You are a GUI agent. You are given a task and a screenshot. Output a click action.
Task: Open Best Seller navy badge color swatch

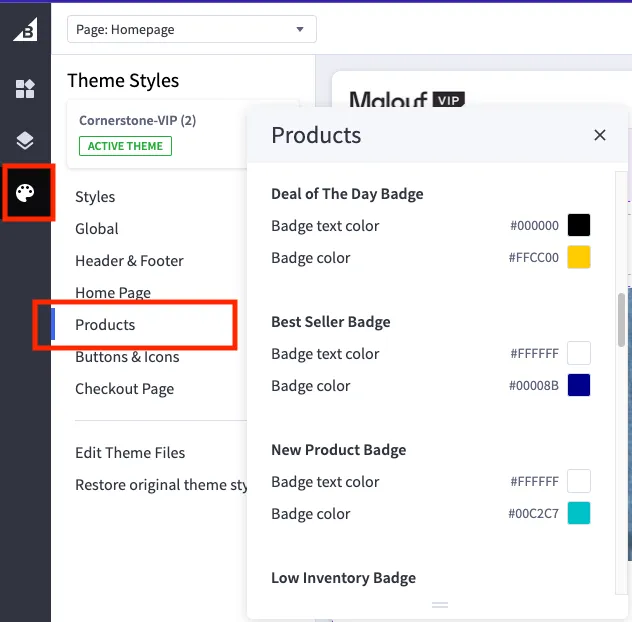(579, 385)
